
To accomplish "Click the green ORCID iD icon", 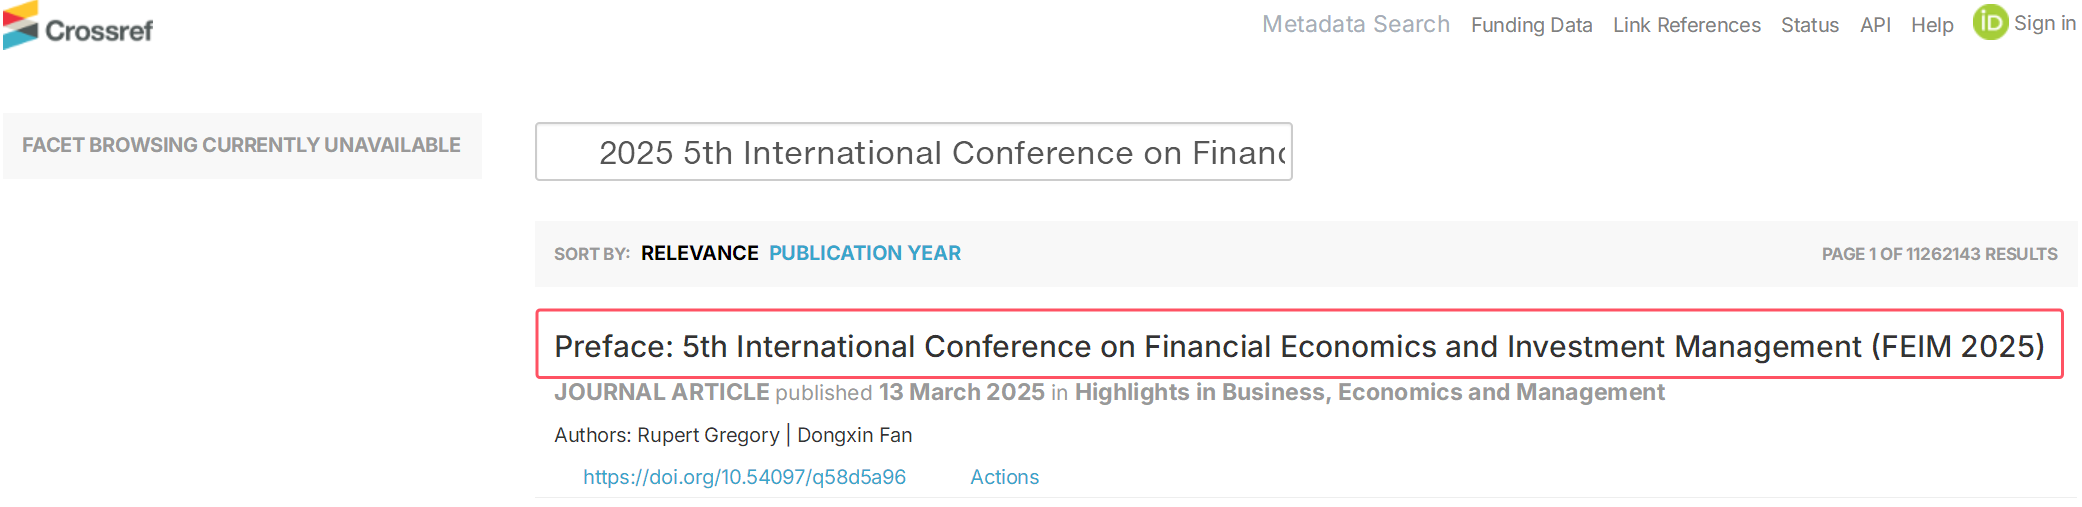I will [1990, 22].
